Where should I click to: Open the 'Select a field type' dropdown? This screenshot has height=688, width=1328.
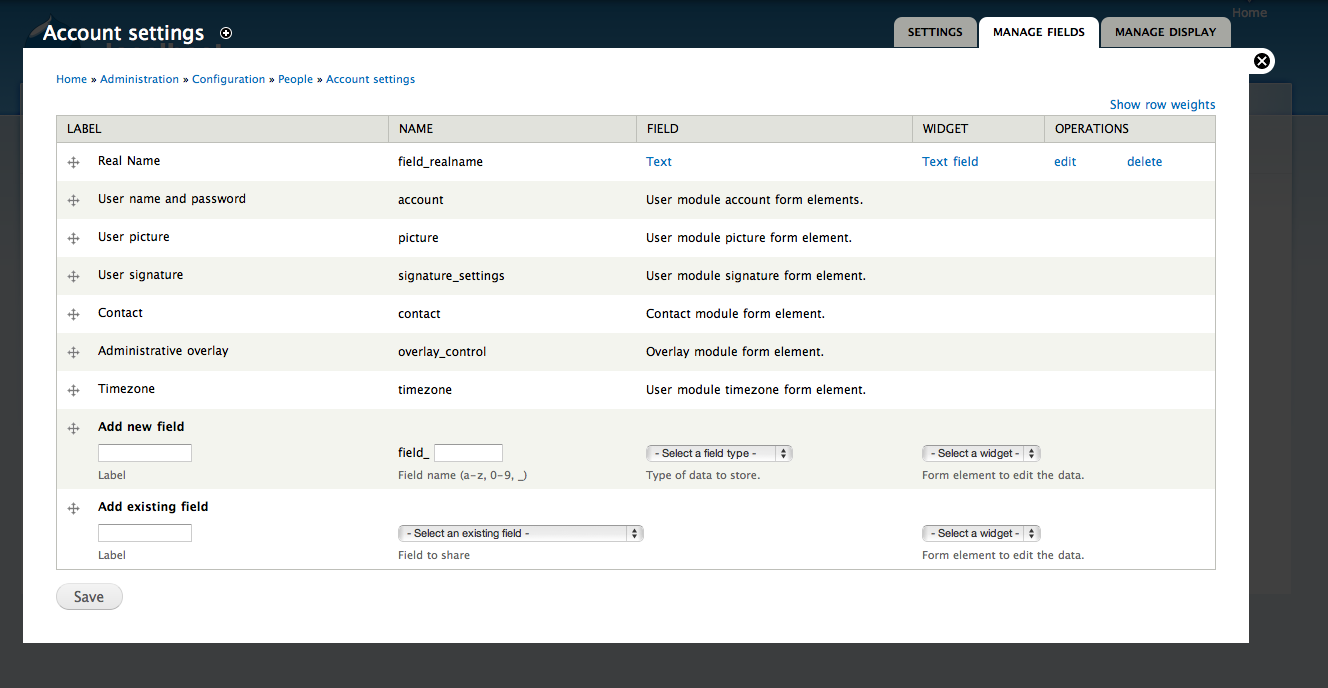[x=718, y=453]
